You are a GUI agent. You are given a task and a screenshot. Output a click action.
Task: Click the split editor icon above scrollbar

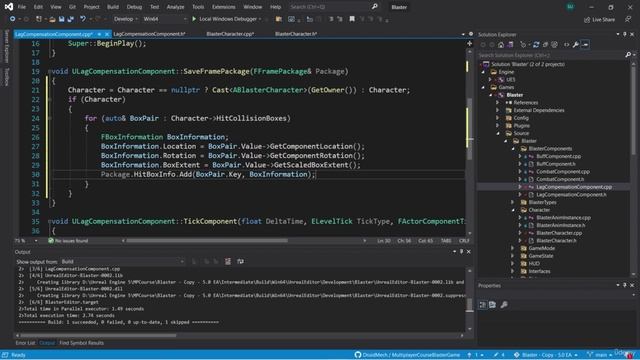click(x=469, y=43)
